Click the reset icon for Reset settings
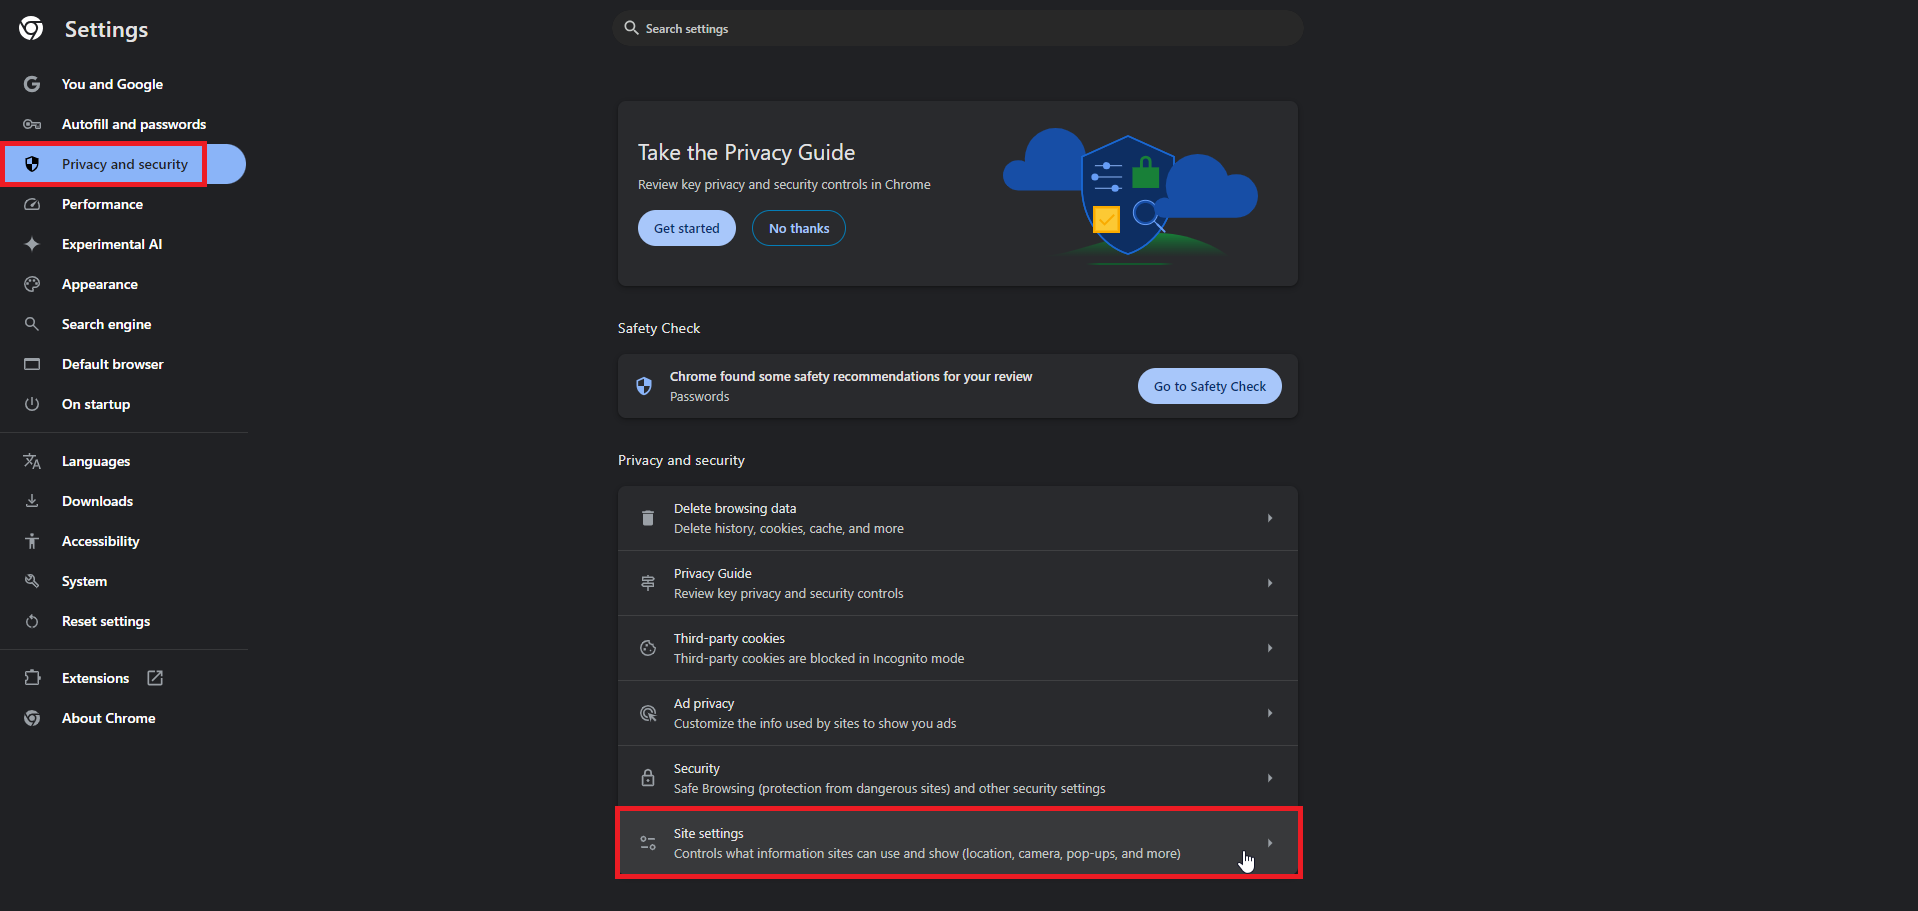1918x911 pixels. click(32, 621)
